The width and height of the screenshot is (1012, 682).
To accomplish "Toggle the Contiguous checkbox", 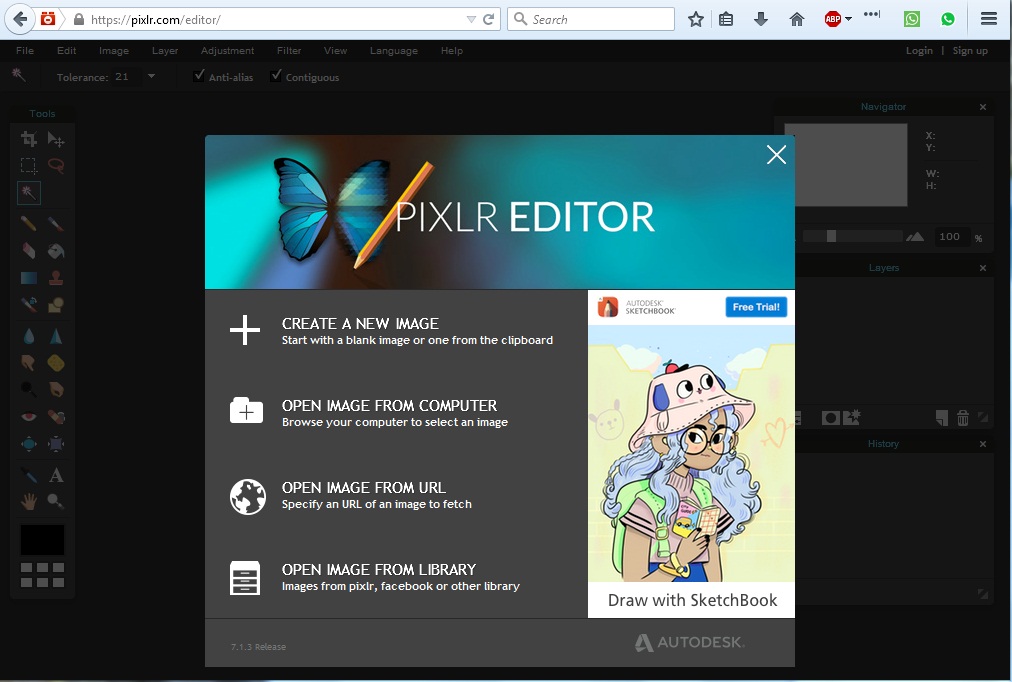I will [276, 75].
